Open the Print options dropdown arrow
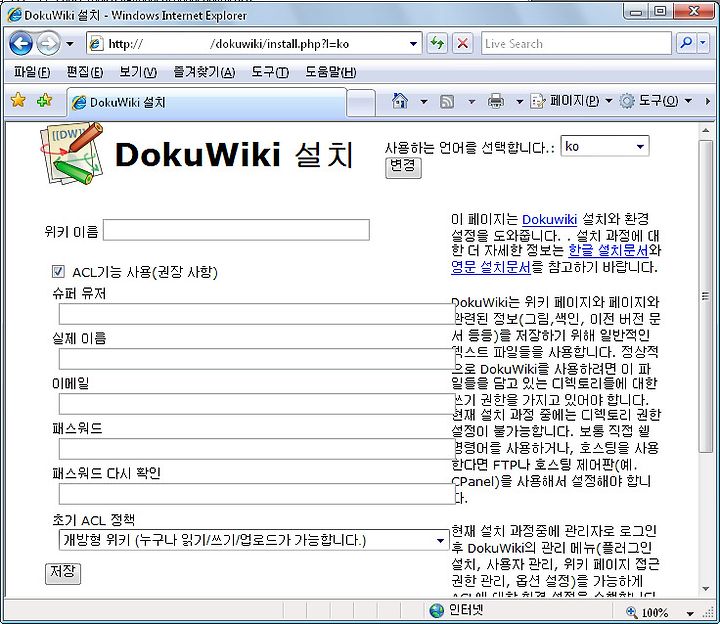The height and width of the screenshot is (624, 720). tap(519, 101)
